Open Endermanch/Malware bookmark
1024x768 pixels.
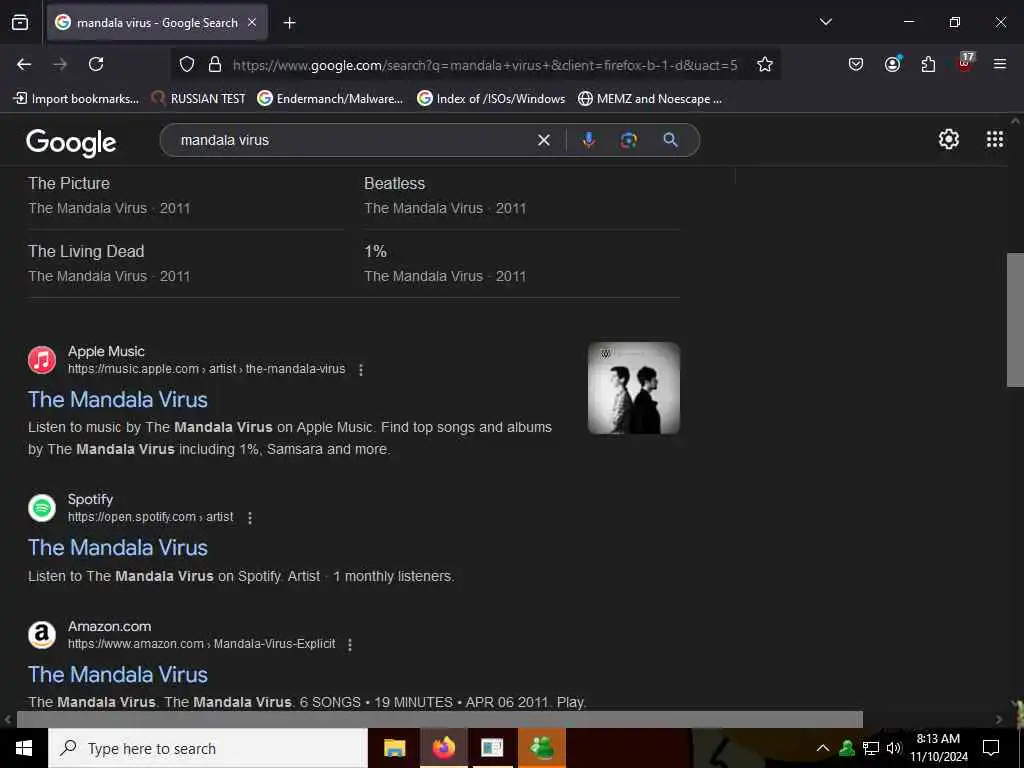coord(330,99)
